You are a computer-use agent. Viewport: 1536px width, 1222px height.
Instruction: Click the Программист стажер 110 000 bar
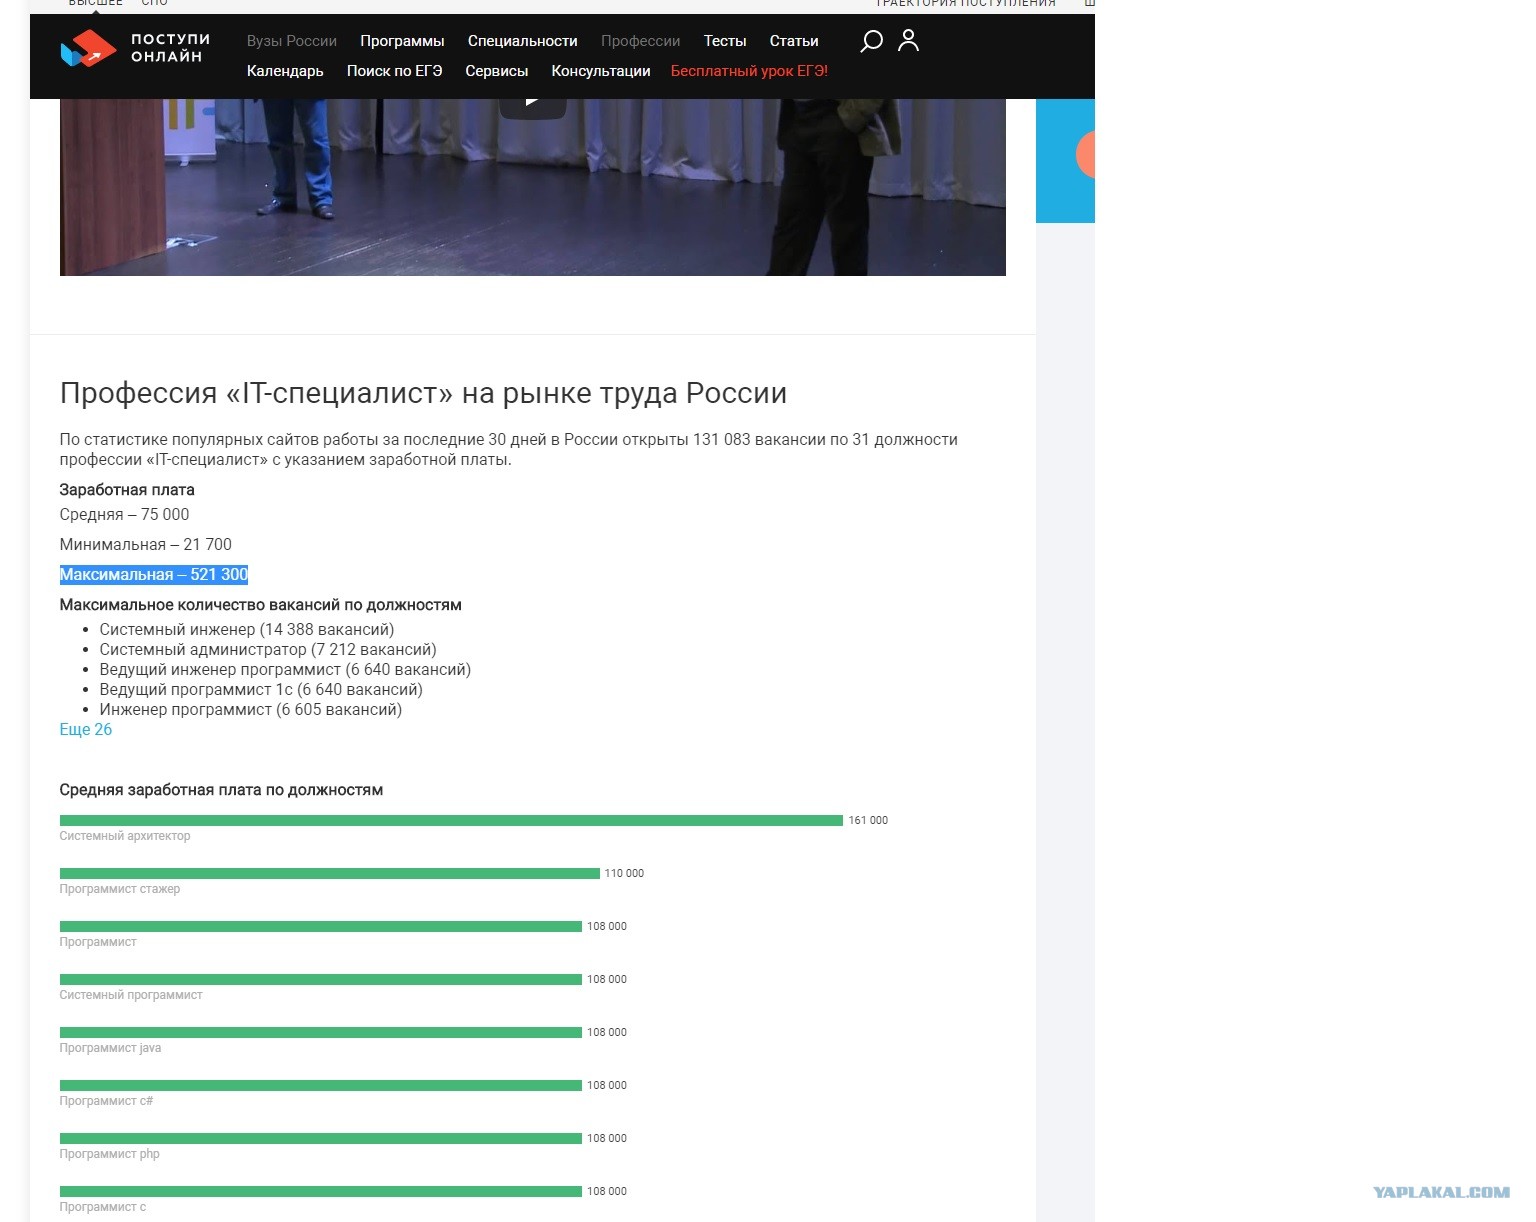point(330,874)
